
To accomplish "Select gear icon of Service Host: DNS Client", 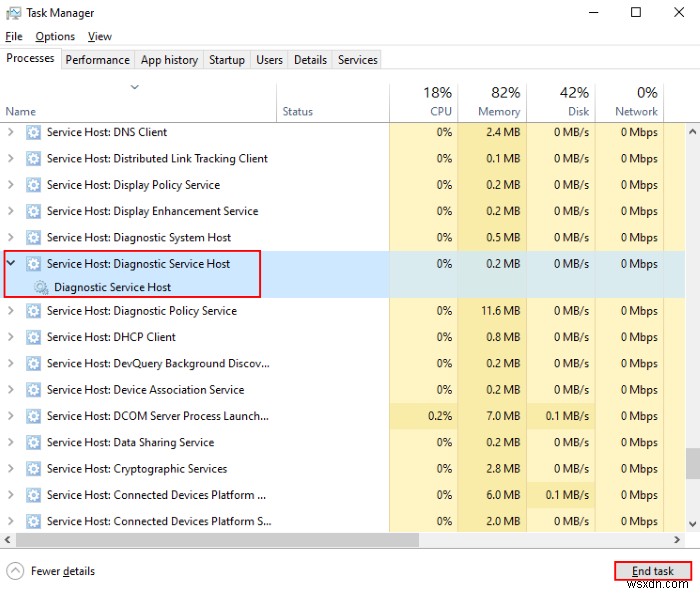I will point(33,133).
